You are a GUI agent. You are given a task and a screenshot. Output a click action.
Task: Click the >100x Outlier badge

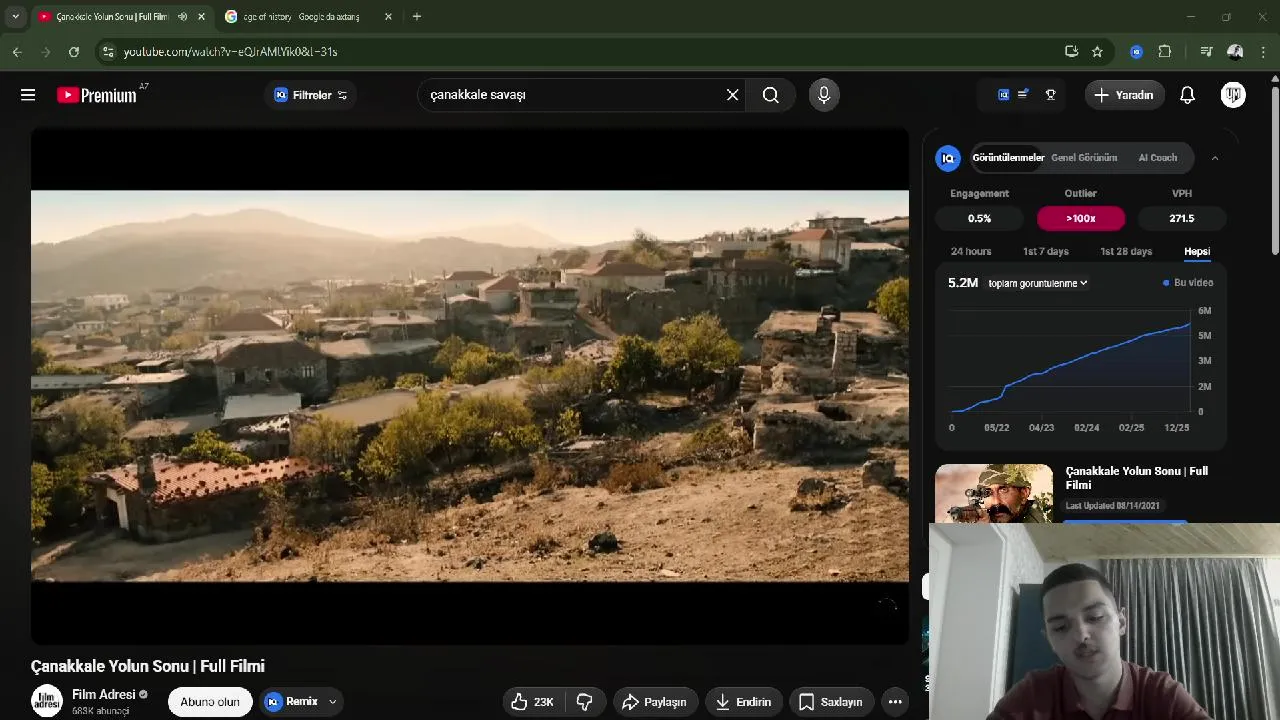[1081, 218]
